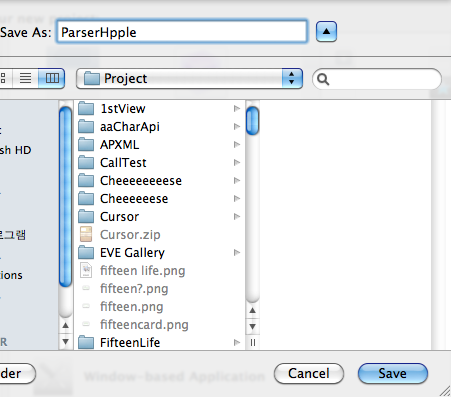The height and width of the screenshot is (397, 451).
Task: Click the file column scrollbar thumb
Action: pos(252,120)
